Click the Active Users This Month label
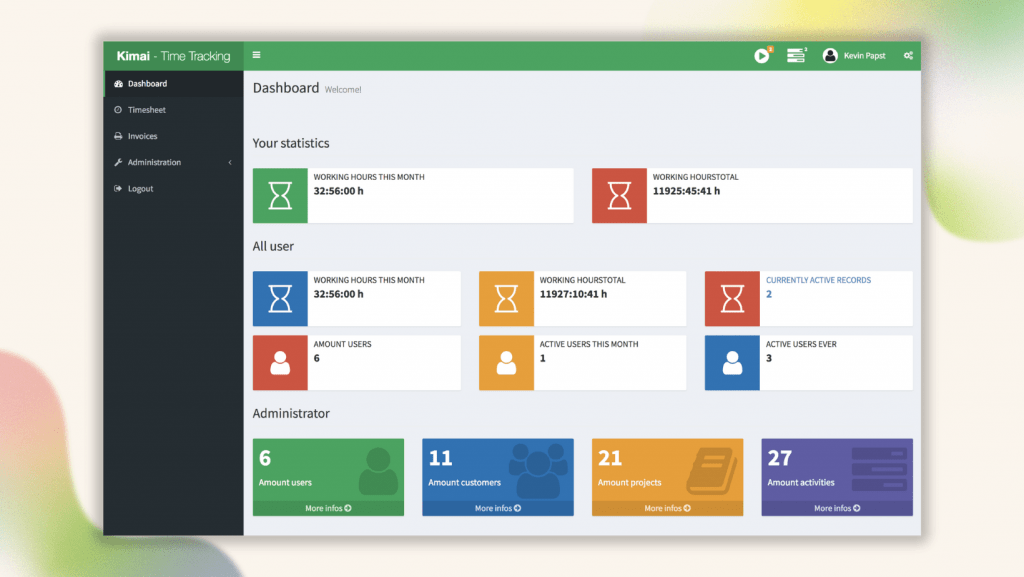 [x=588, y=344]
